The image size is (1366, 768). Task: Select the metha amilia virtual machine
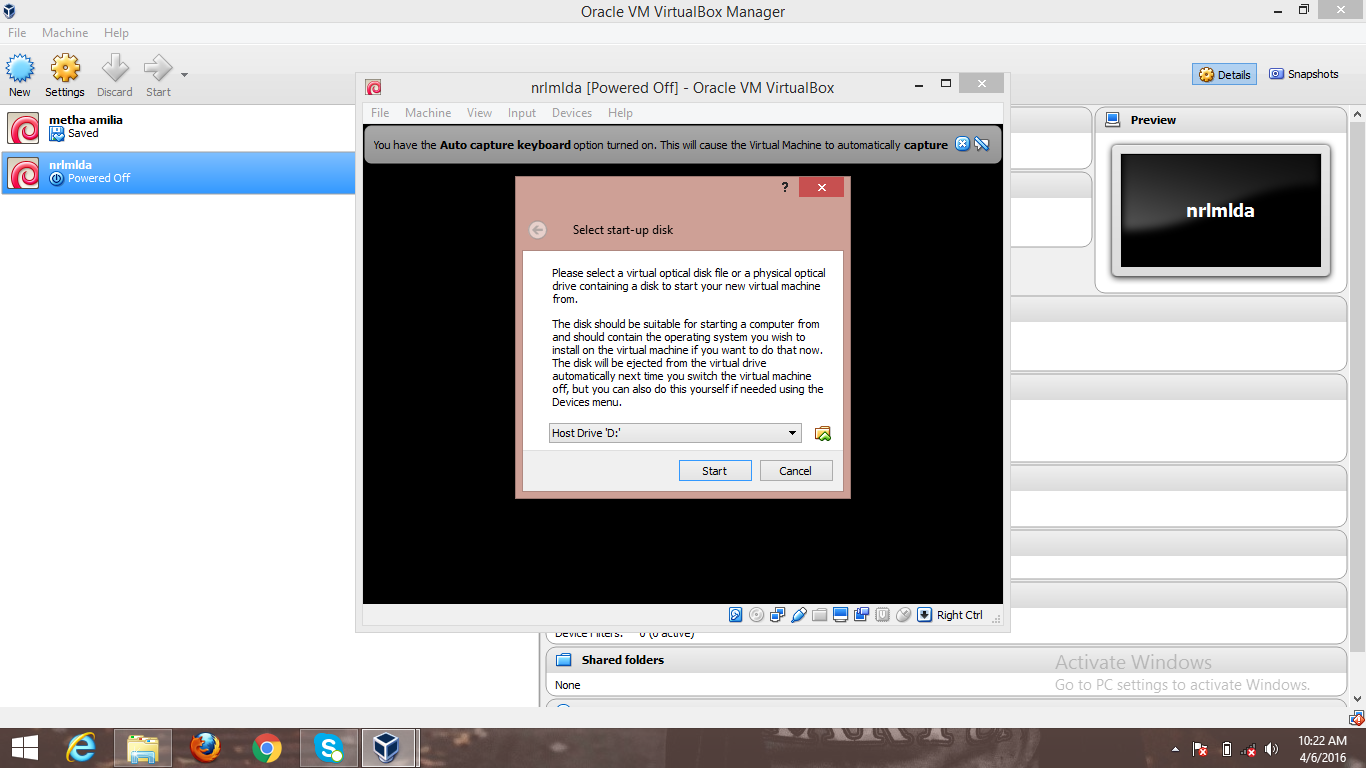[x=178, y=128]
